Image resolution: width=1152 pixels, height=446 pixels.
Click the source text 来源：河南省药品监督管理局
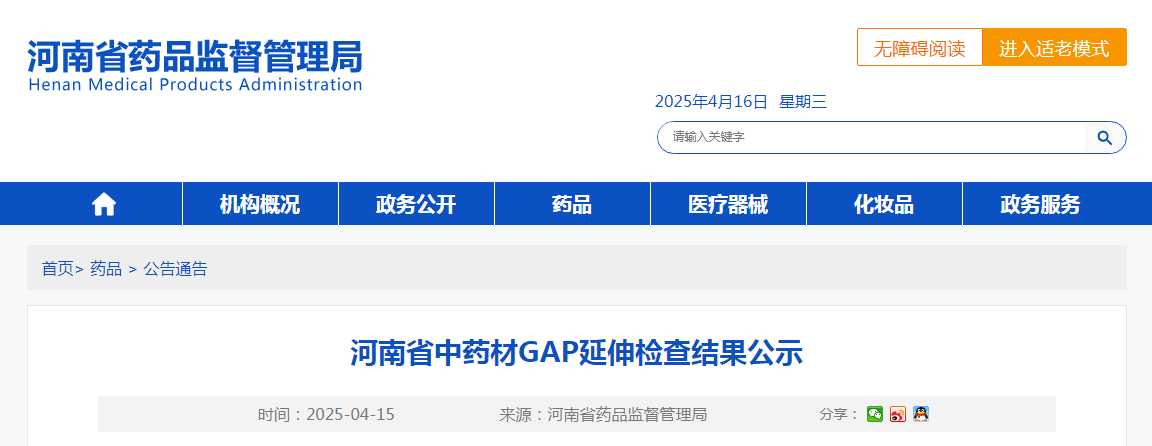[602, 414]
